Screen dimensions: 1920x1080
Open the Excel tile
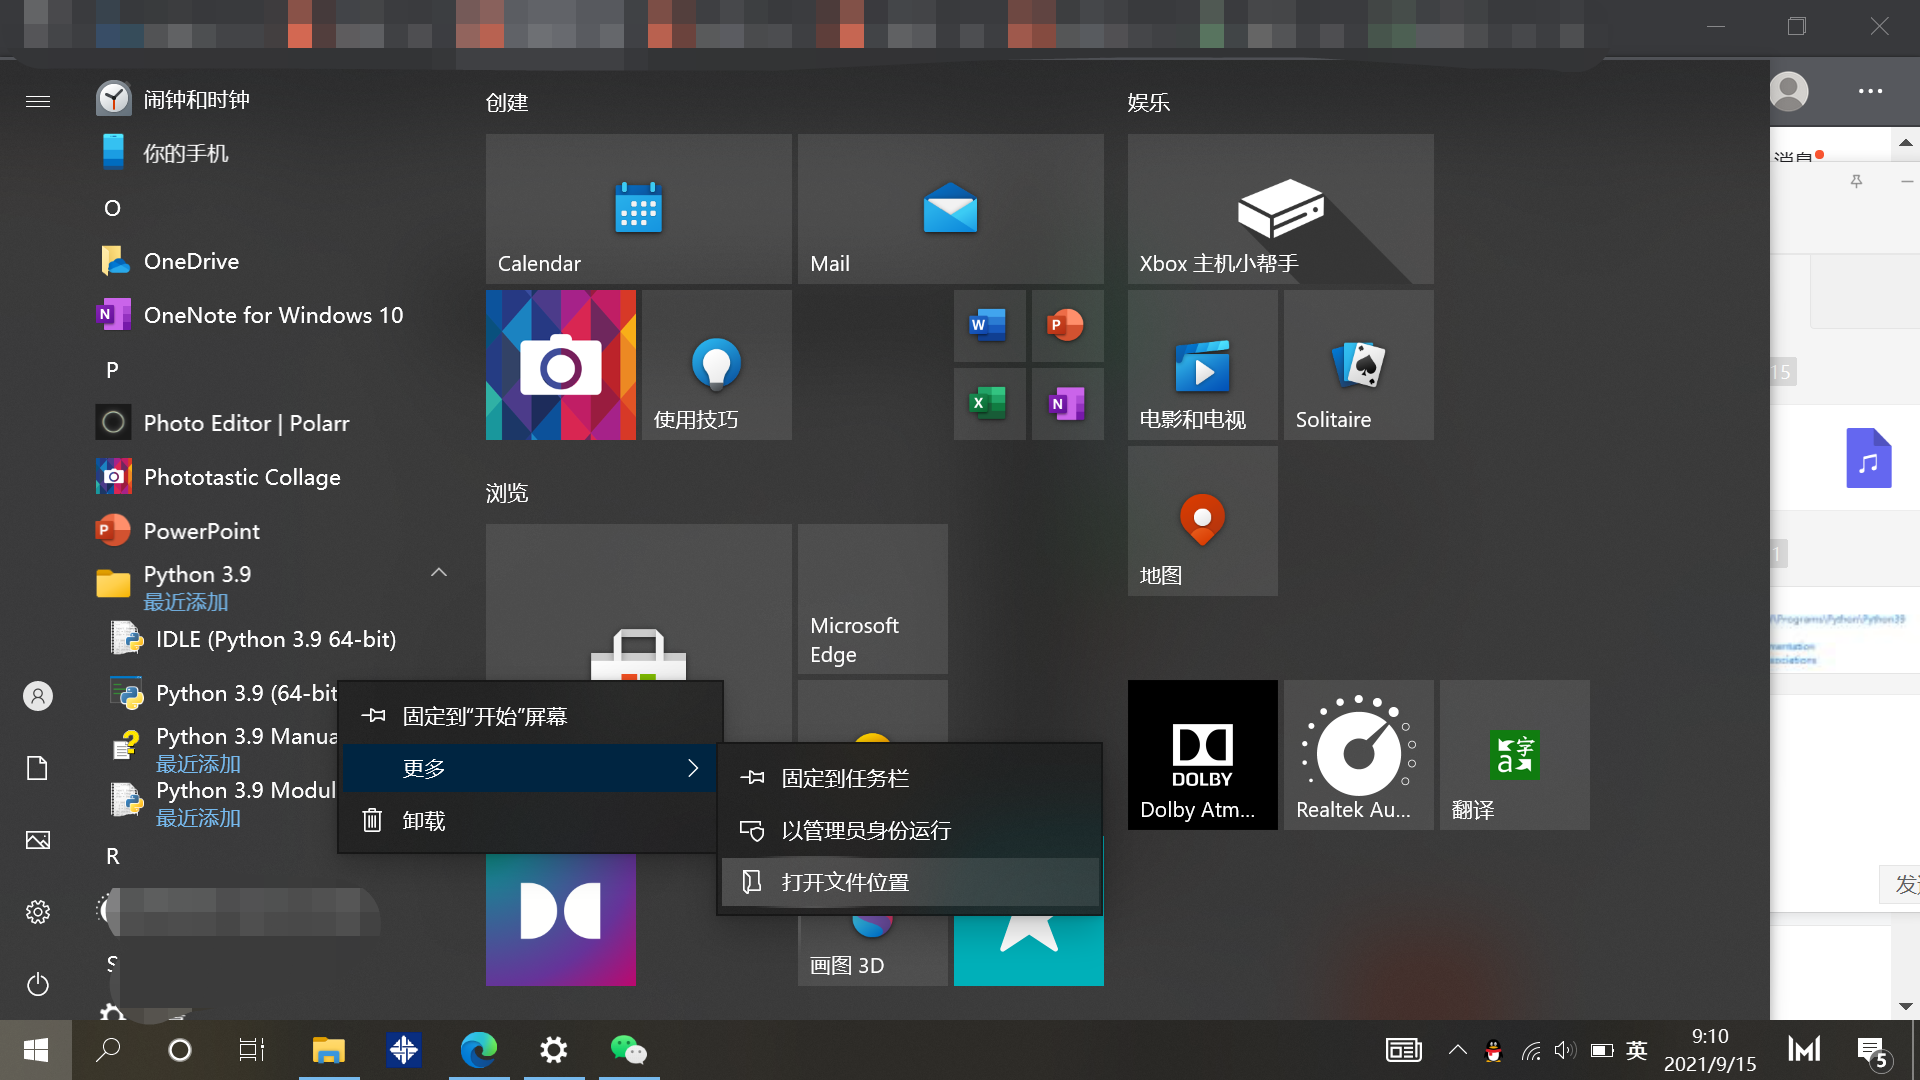(x=989, y=404)
